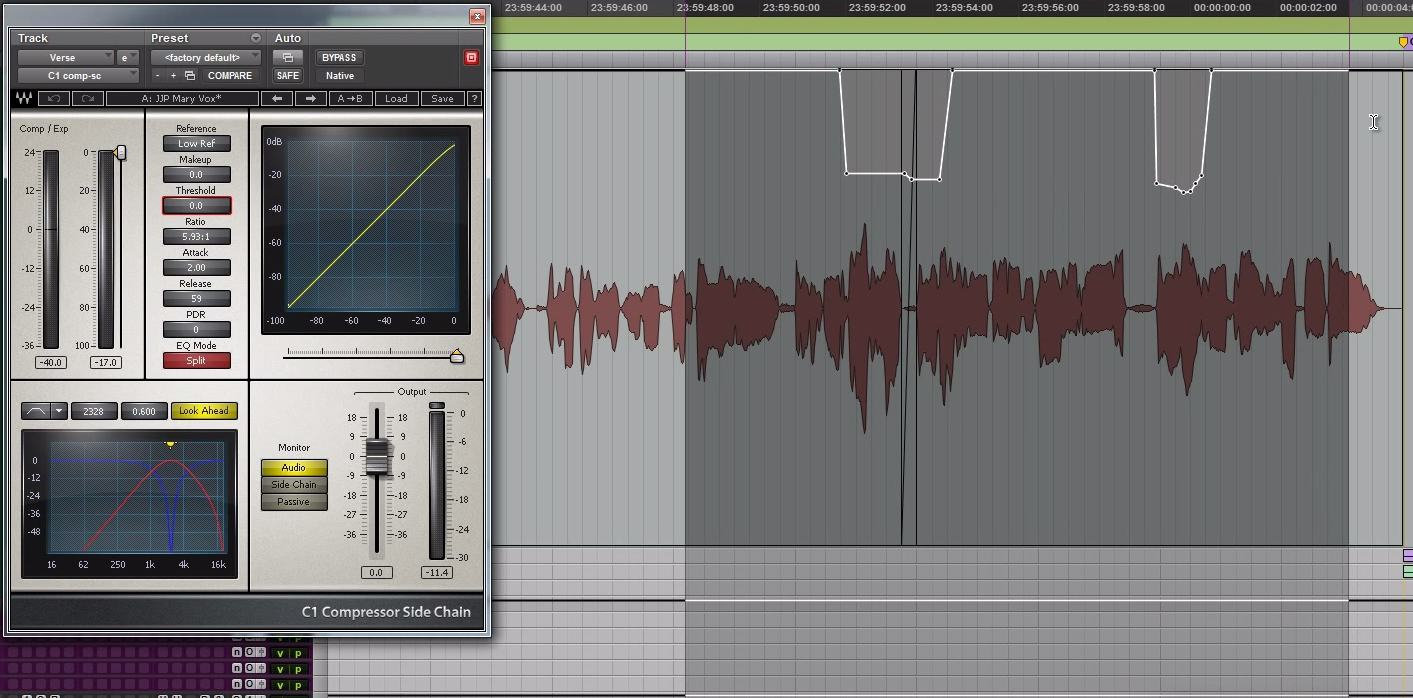Toggle EQ Mode Split button
Image resolution: width=1413 pixels, height=698 pixels.
(x=196, y=360)
